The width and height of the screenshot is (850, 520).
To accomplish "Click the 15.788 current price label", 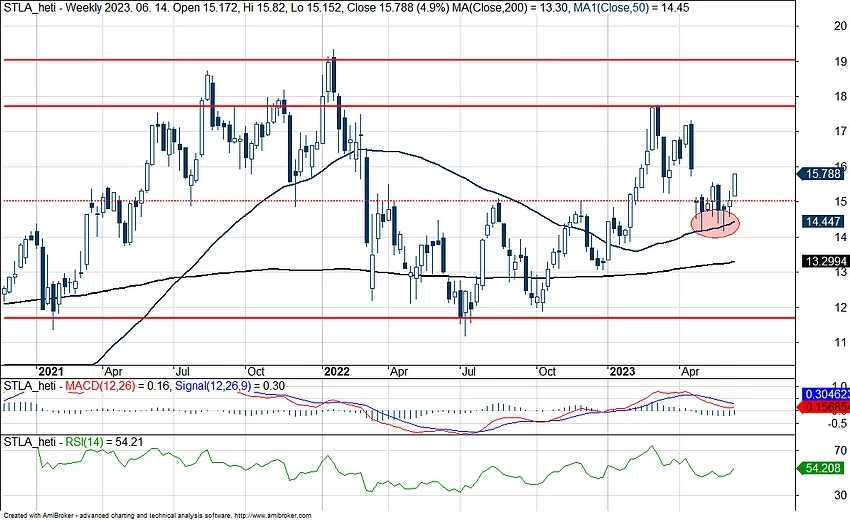I will (821, 174).
